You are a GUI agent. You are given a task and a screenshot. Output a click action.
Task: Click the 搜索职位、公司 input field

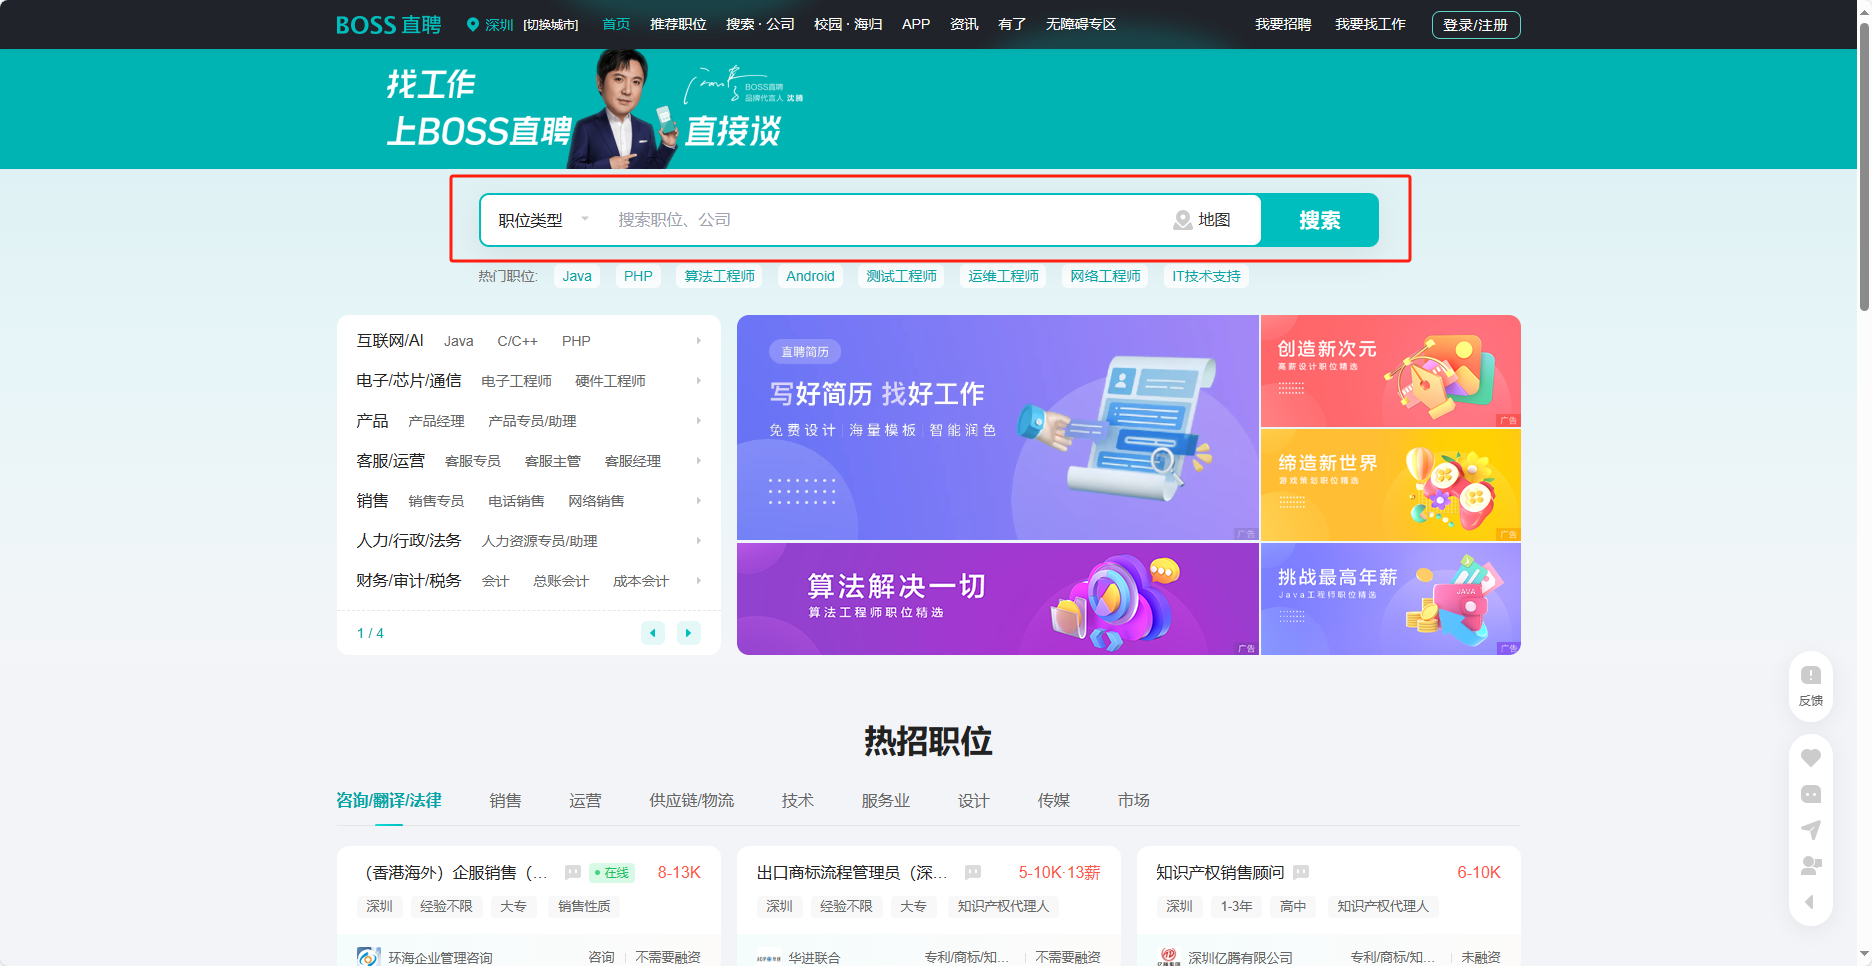click(885, 220)
